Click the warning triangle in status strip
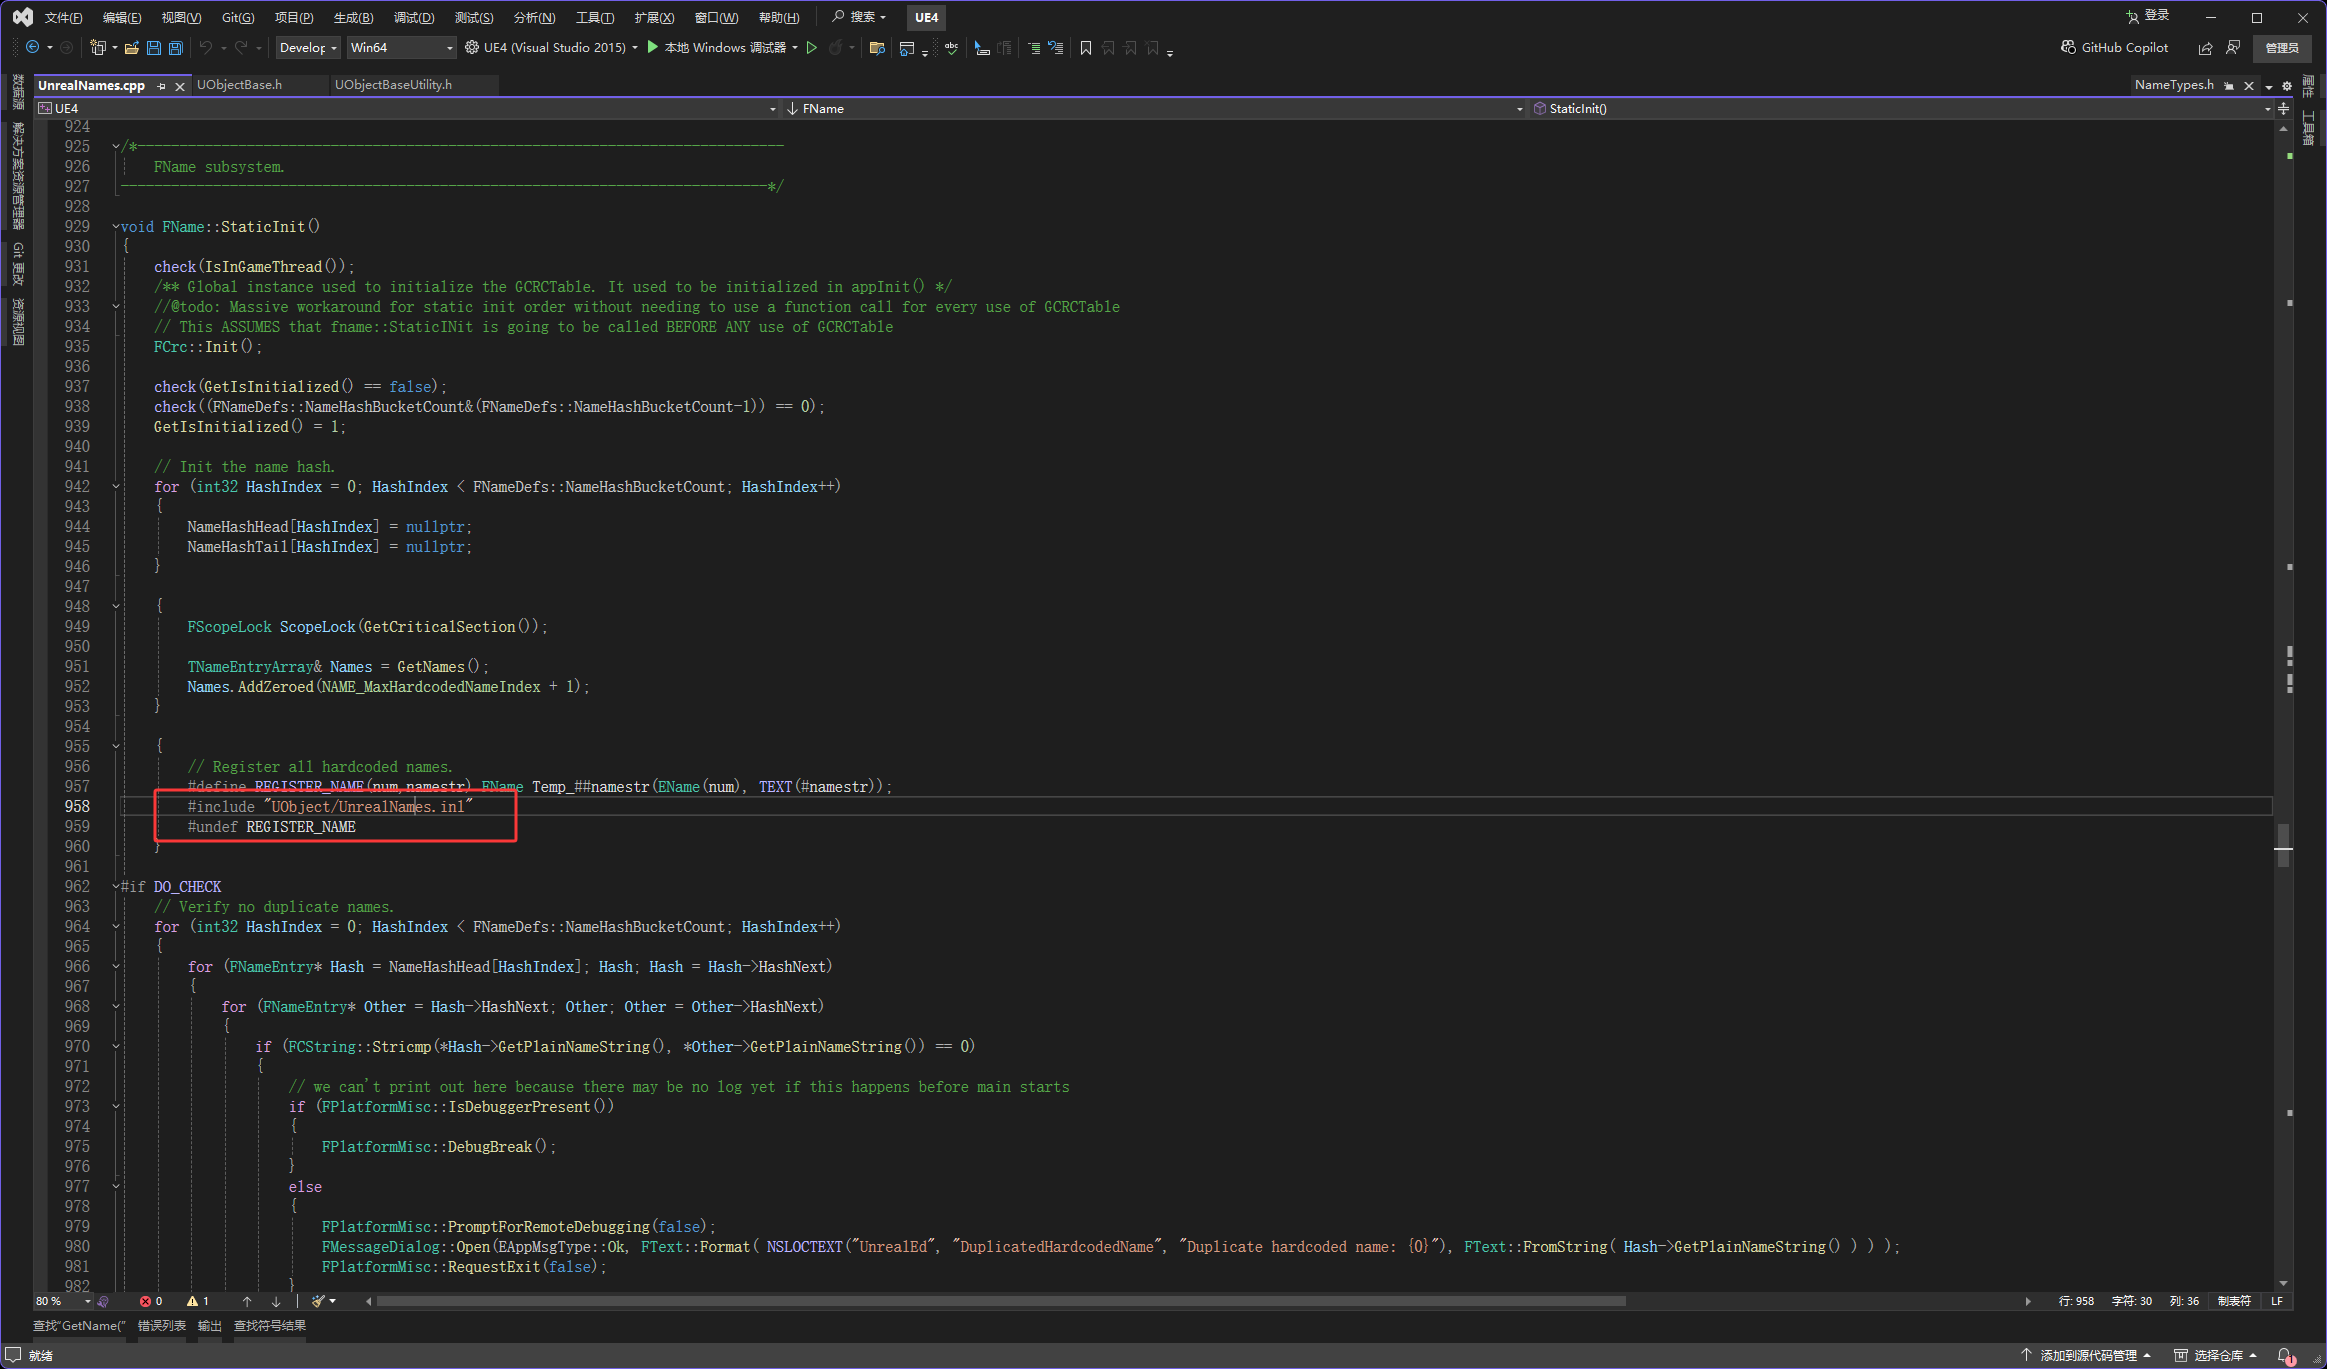Image resolution: width=2327 pixels, height=1369 pixels. pyautogui.click(x=193, y=1301)
